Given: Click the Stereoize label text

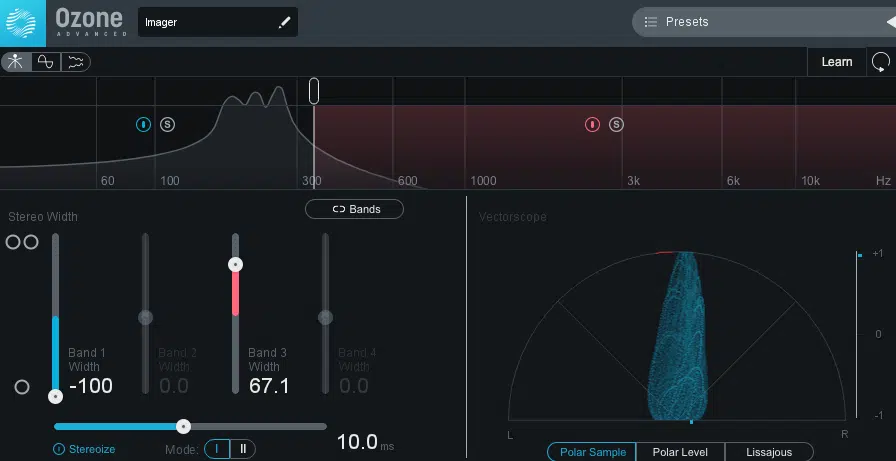Looking at the screenshot, I should coord(92,450).
